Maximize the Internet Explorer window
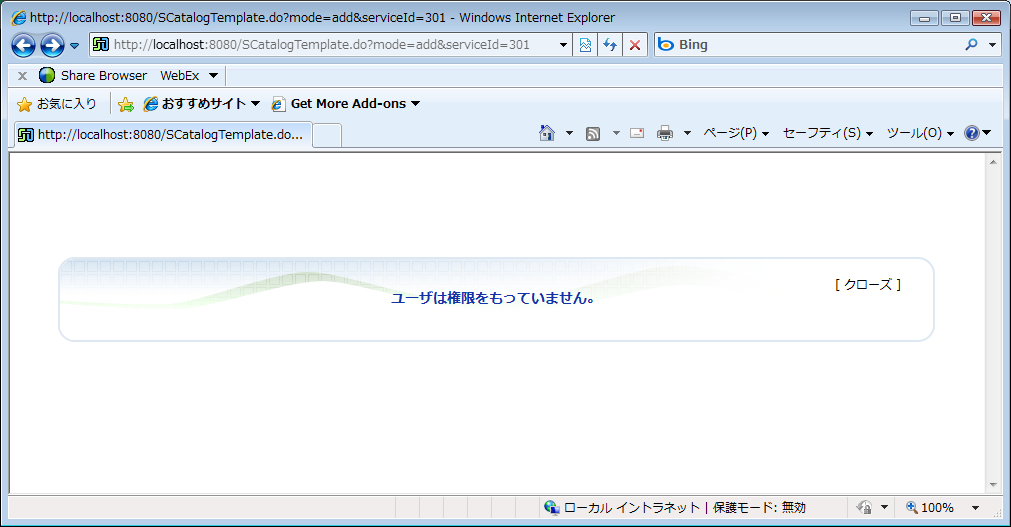 click(956, 18)
